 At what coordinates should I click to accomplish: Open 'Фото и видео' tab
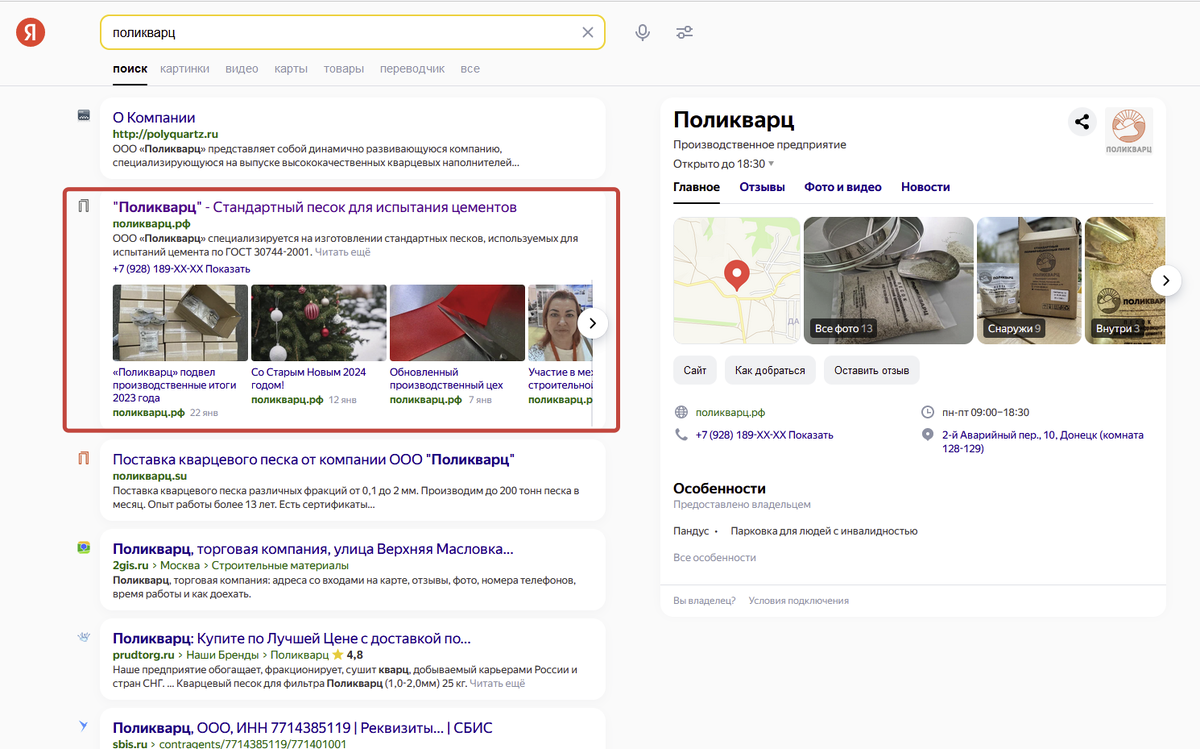pos(843,187)
